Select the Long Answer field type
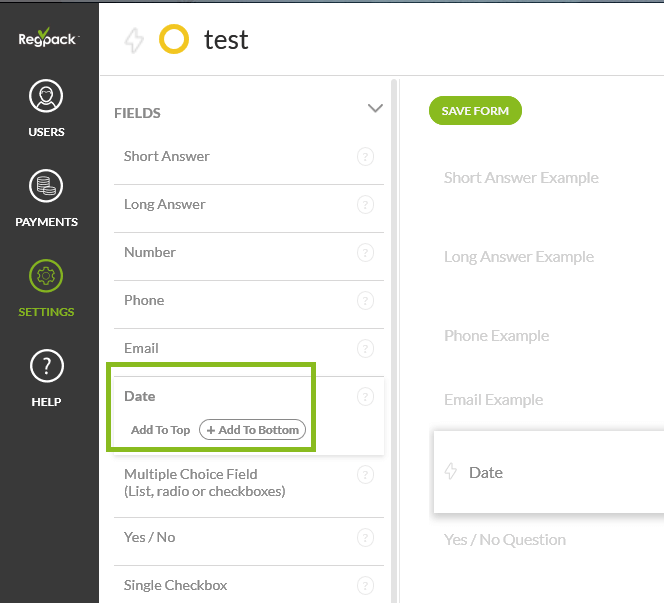664x603 pixels. tap(165, 204)
